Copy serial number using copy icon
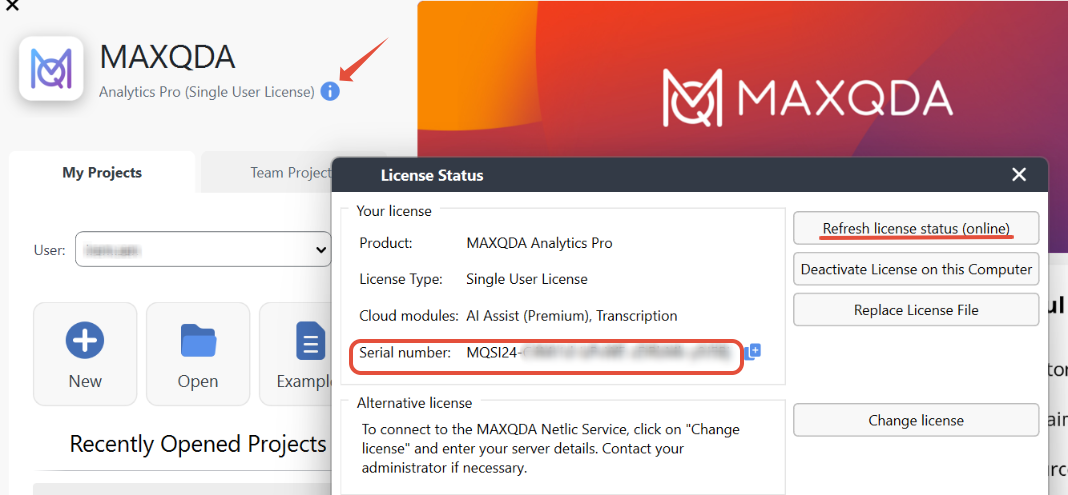Screen dimensions: 1068x495 pyautogui.click(x=752, y=352)
